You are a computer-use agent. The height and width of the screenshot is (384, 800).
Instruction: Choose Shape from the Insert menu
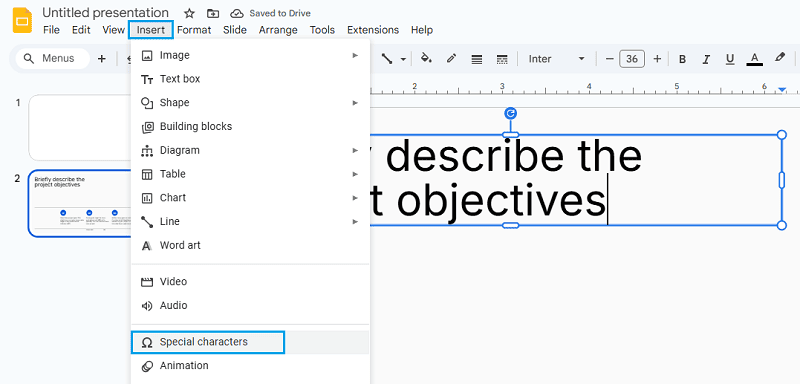pos(250,103)
